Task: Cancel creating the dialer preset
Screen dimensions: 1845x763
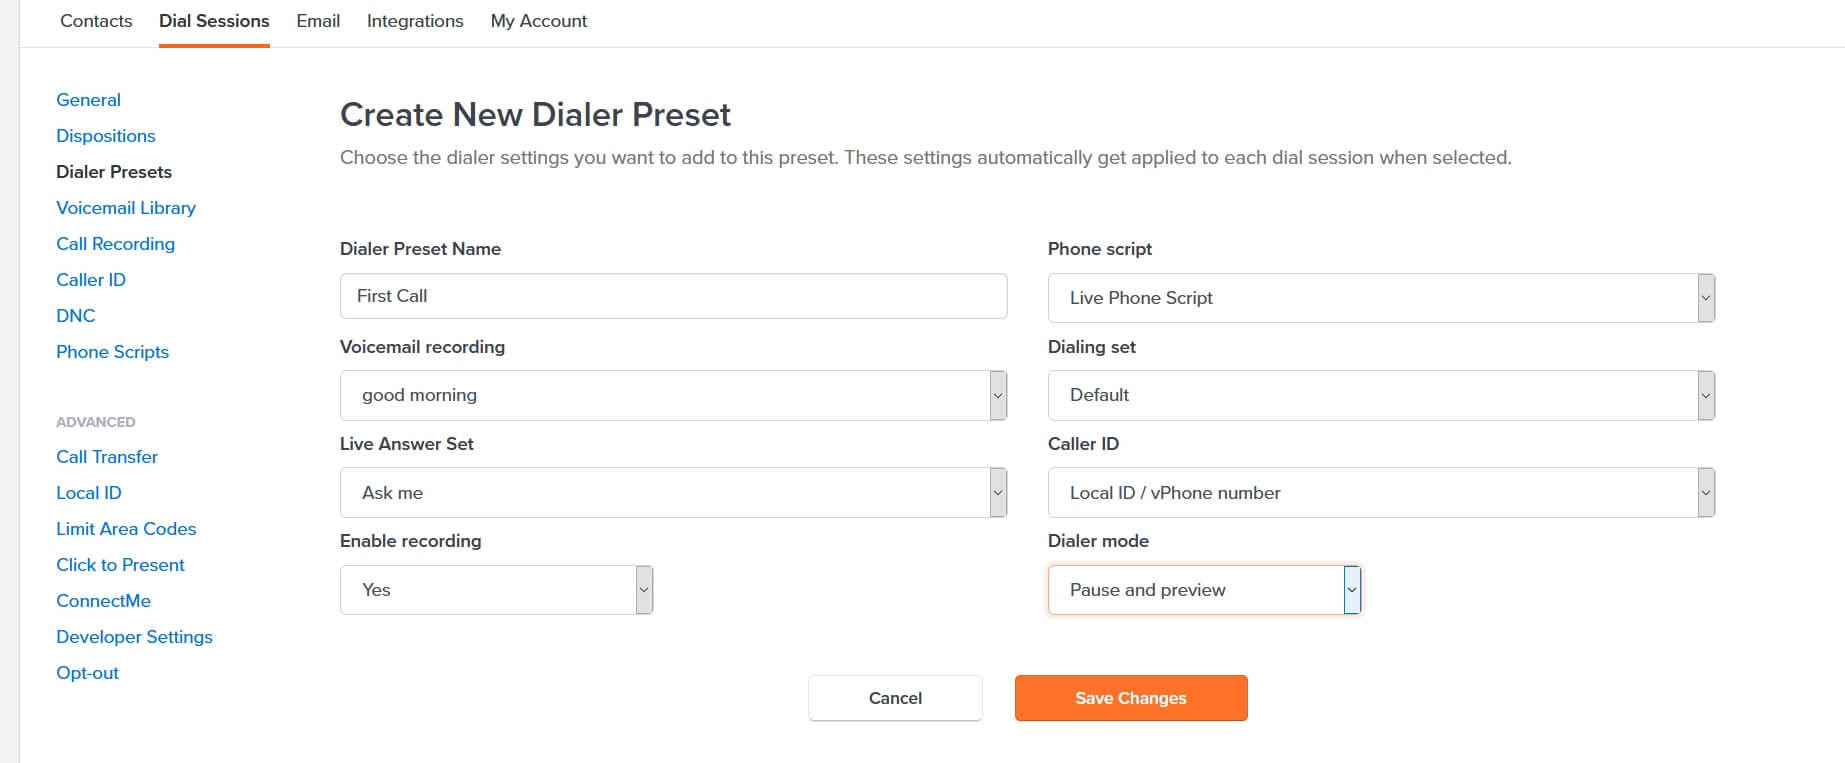Action: click(x=895, y=698)
